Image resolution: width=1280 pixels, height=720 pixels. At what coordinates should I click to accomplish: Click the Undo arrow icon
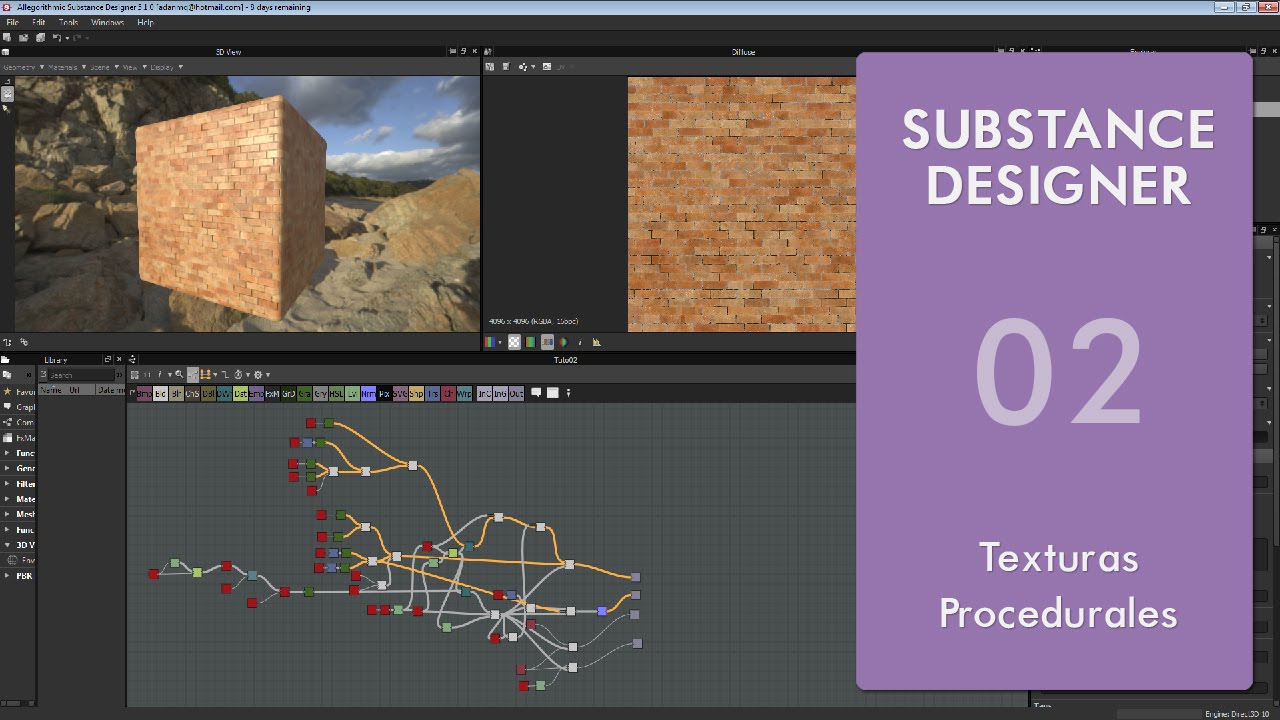[56, 38]
